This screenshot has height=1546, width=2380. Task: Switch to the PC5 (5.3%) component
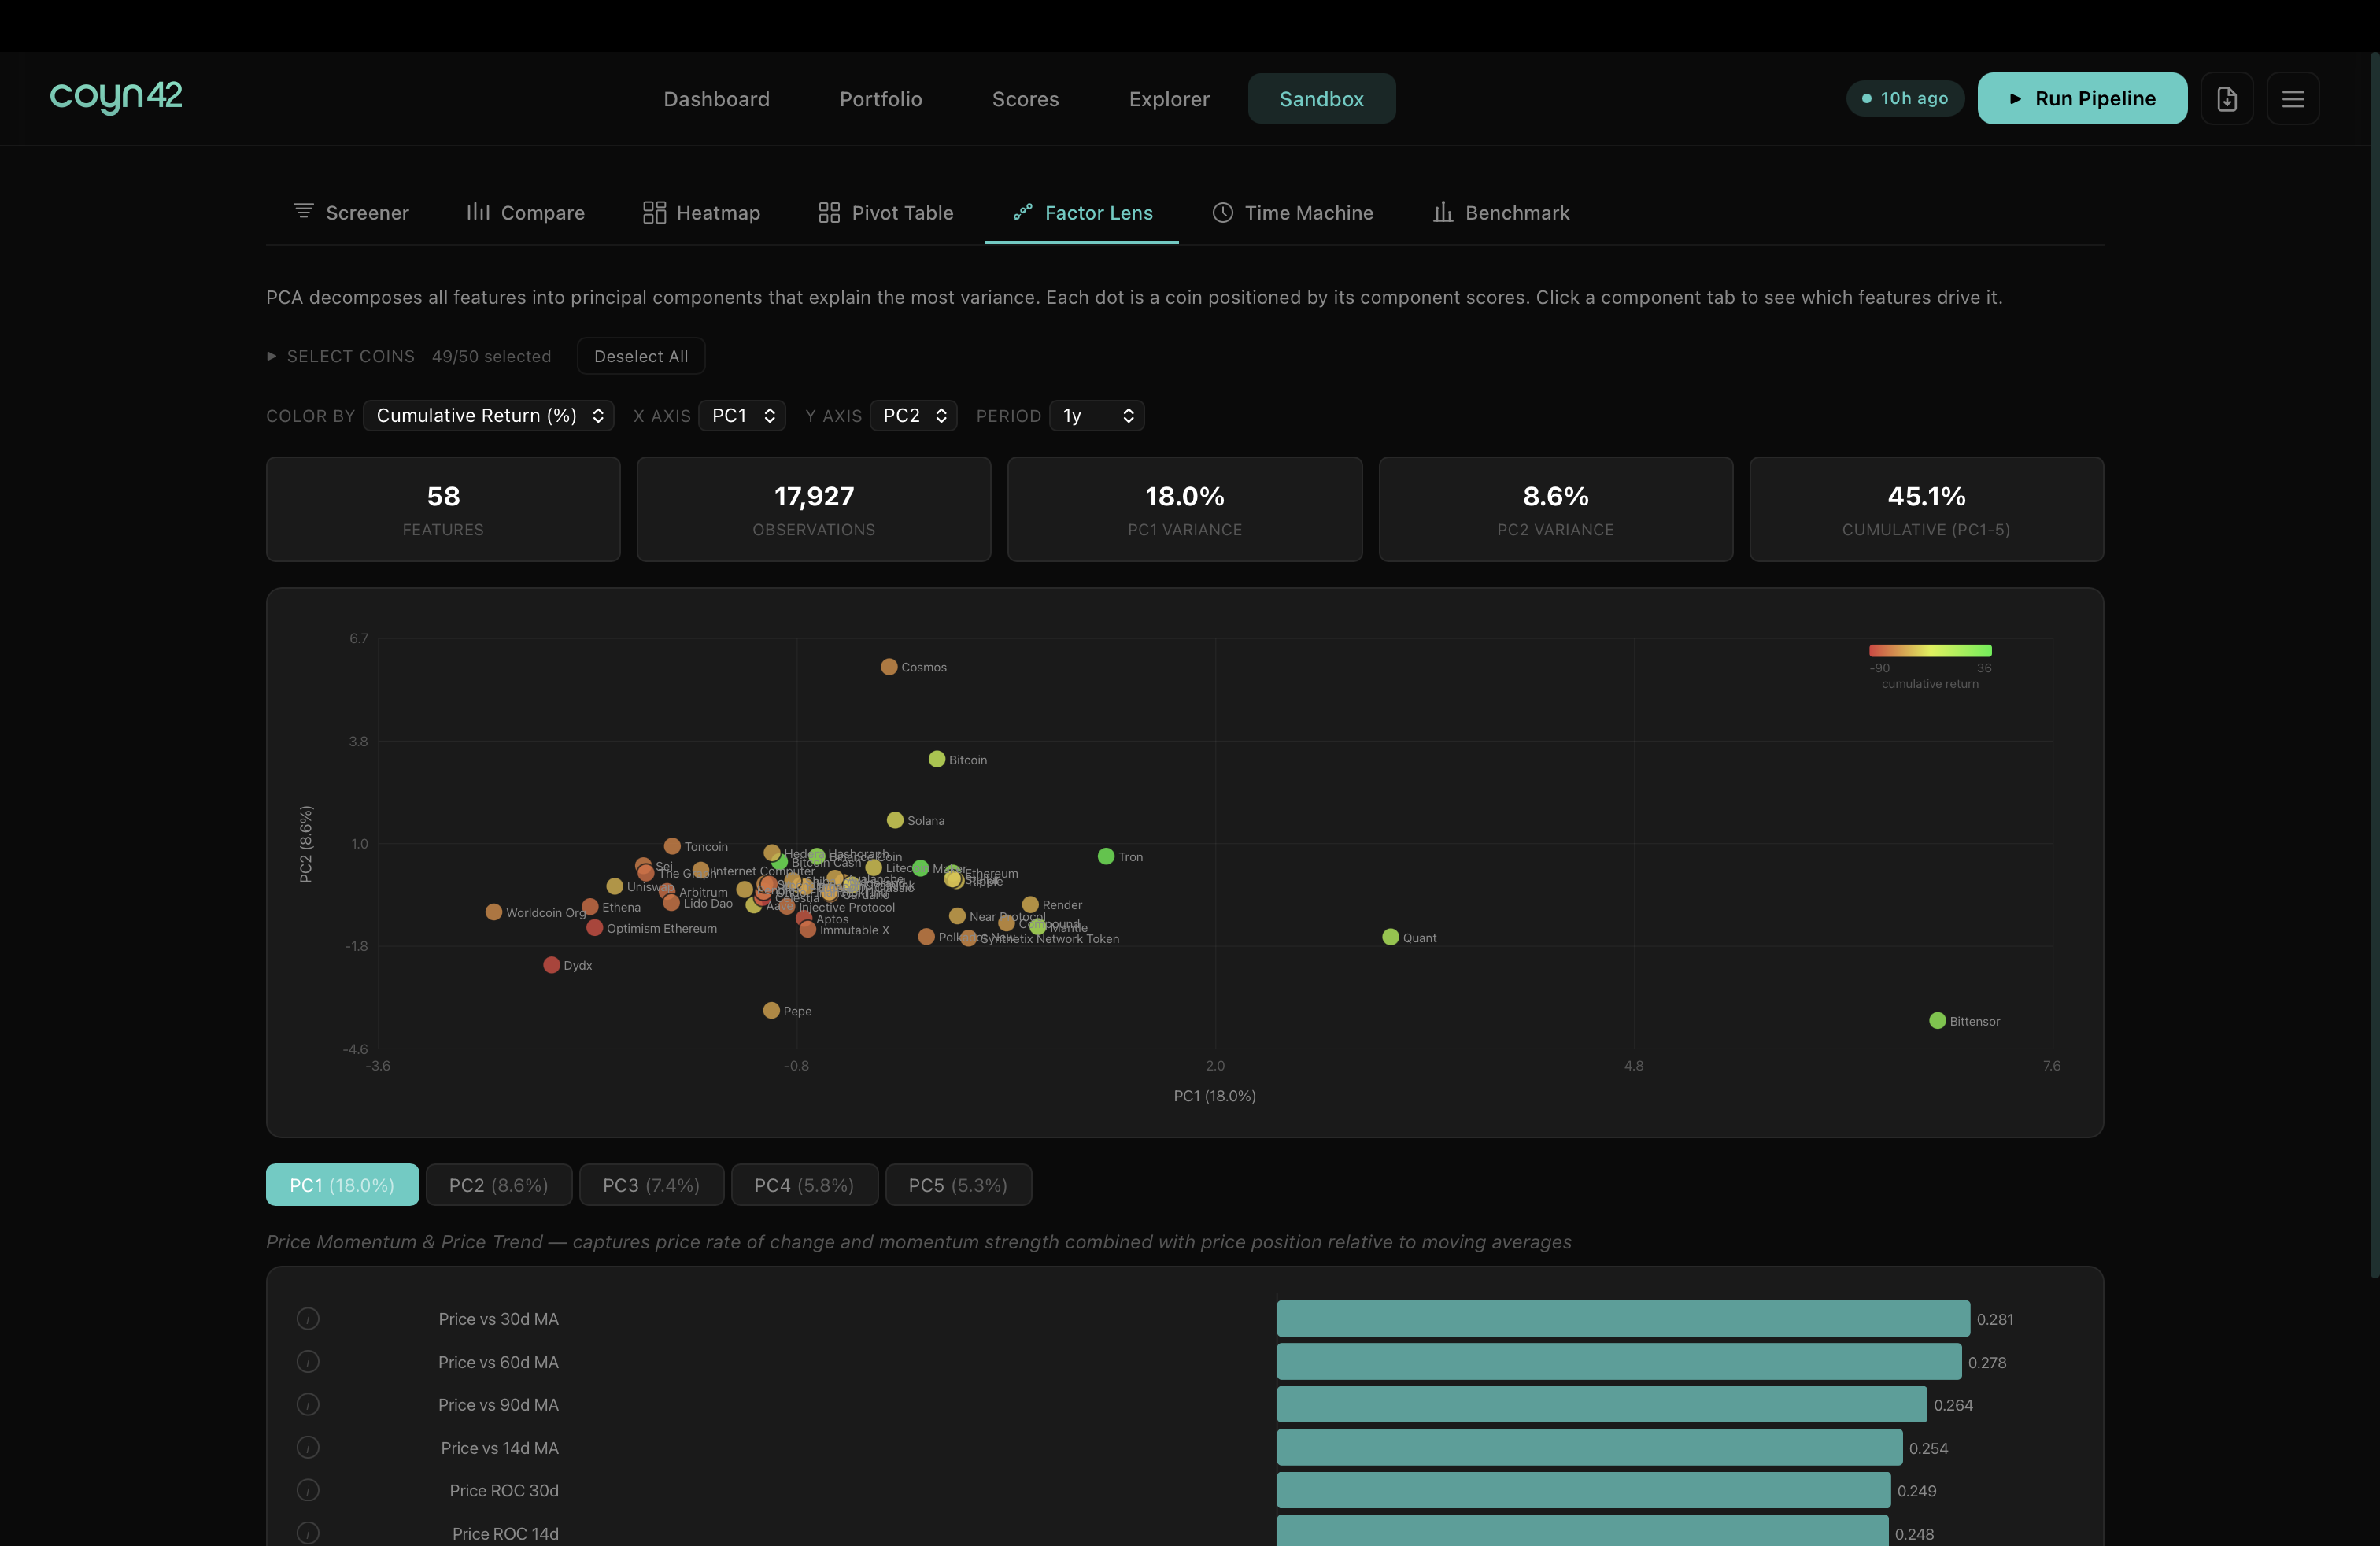958,1184
